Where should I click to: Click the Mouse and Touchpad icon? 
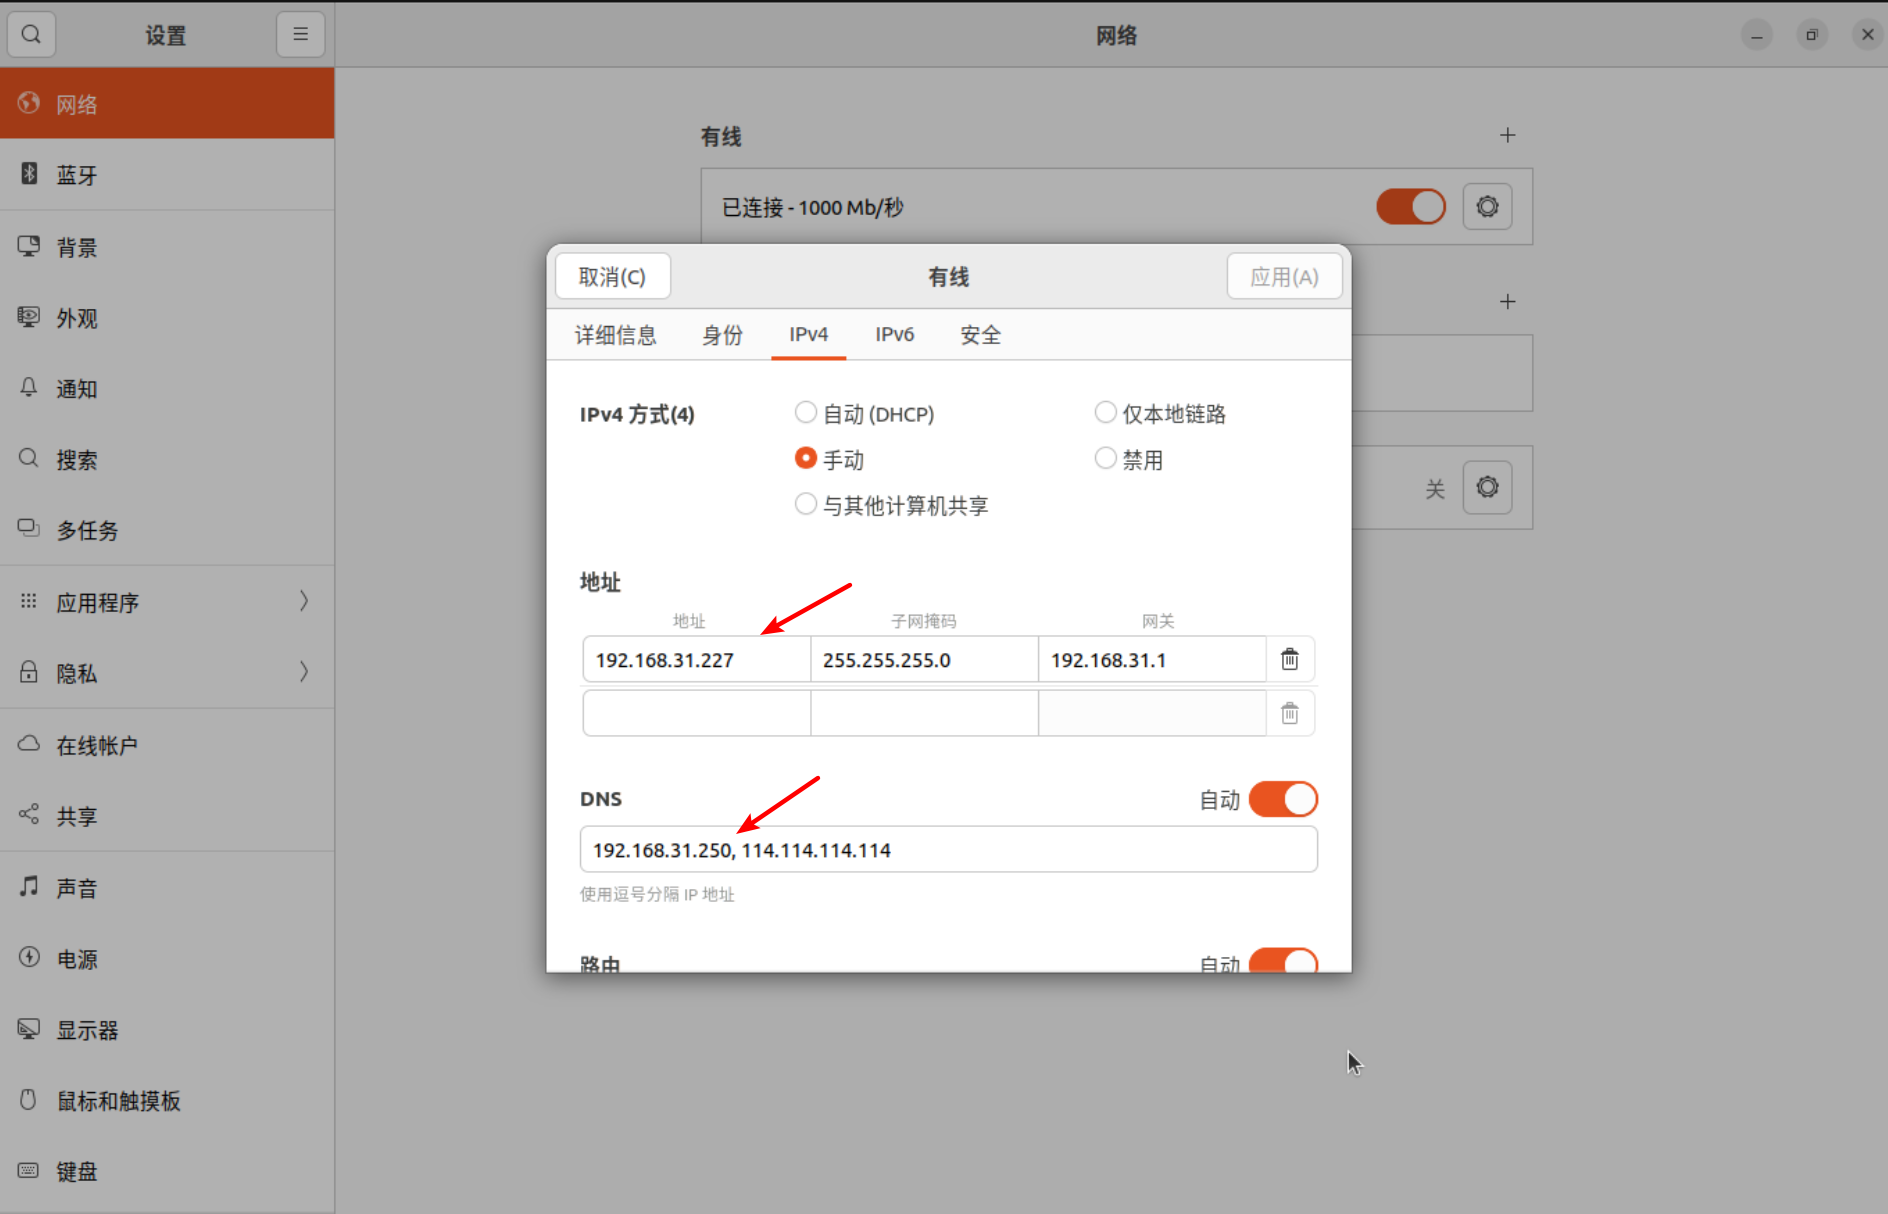point(29,1100)
